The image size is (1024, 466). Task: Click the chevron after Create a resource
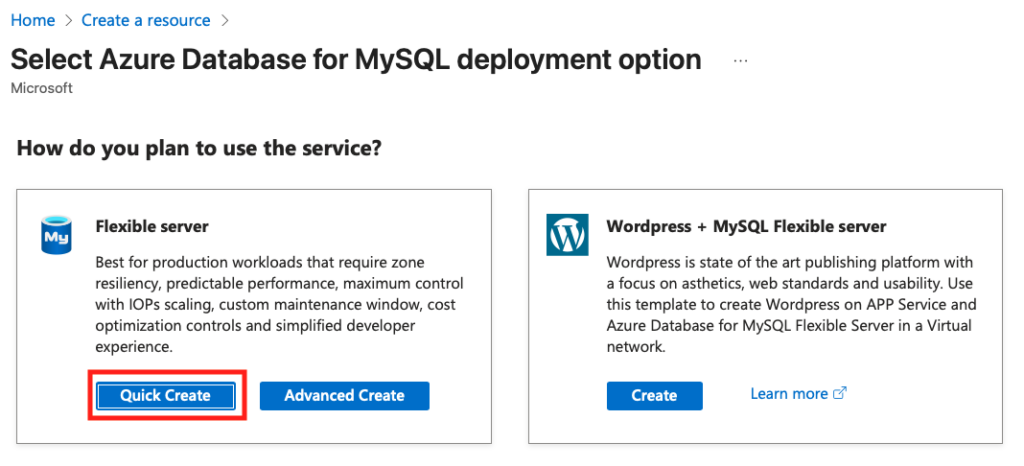click(x=225, y=21)
